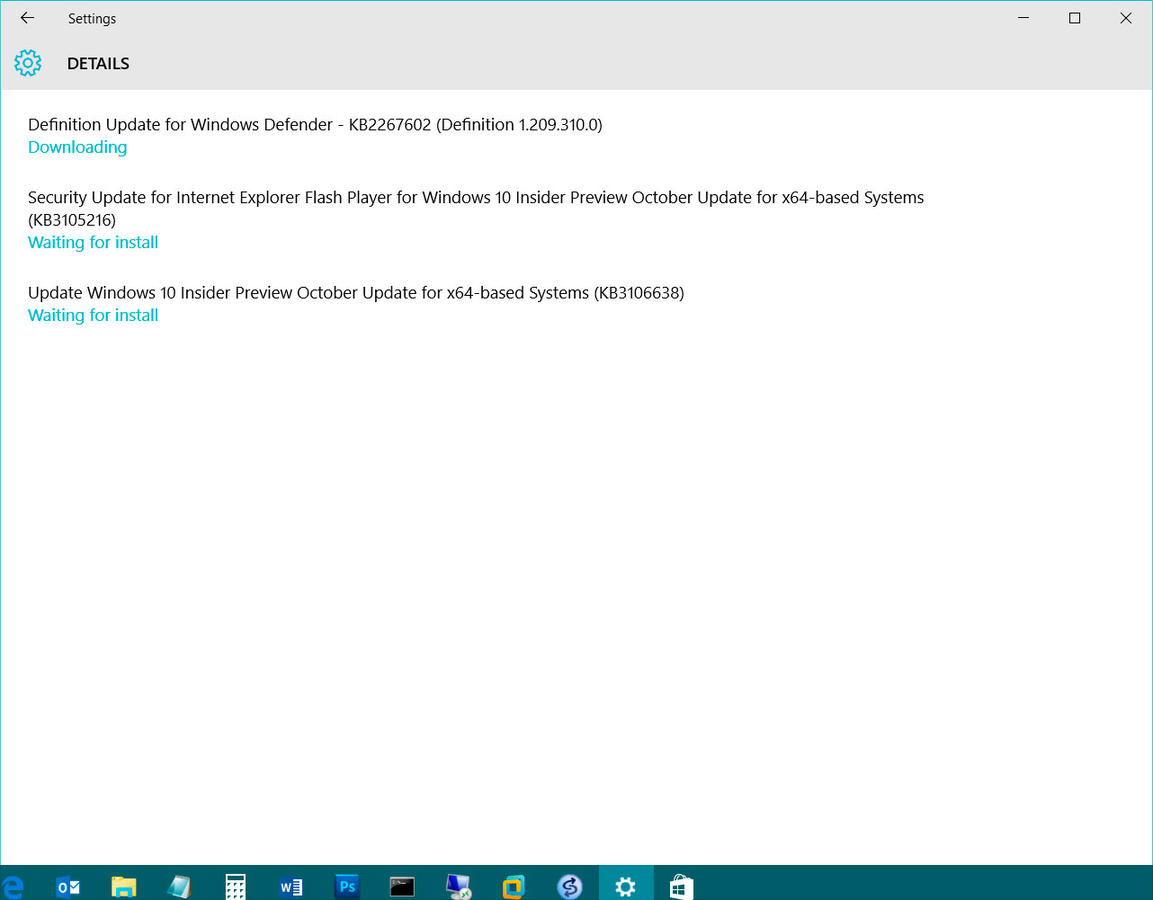1153x900 pixels.
Task: Click the Settings window title text
Action: (x=92, y=18)
